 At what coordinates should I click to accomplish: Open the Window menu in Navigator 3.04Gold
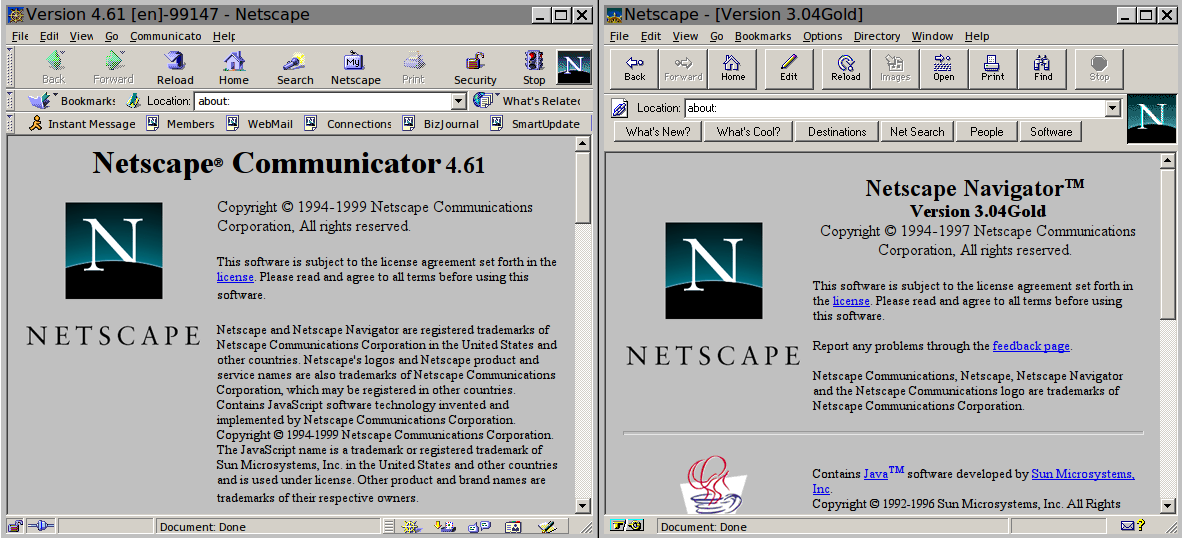932,36
